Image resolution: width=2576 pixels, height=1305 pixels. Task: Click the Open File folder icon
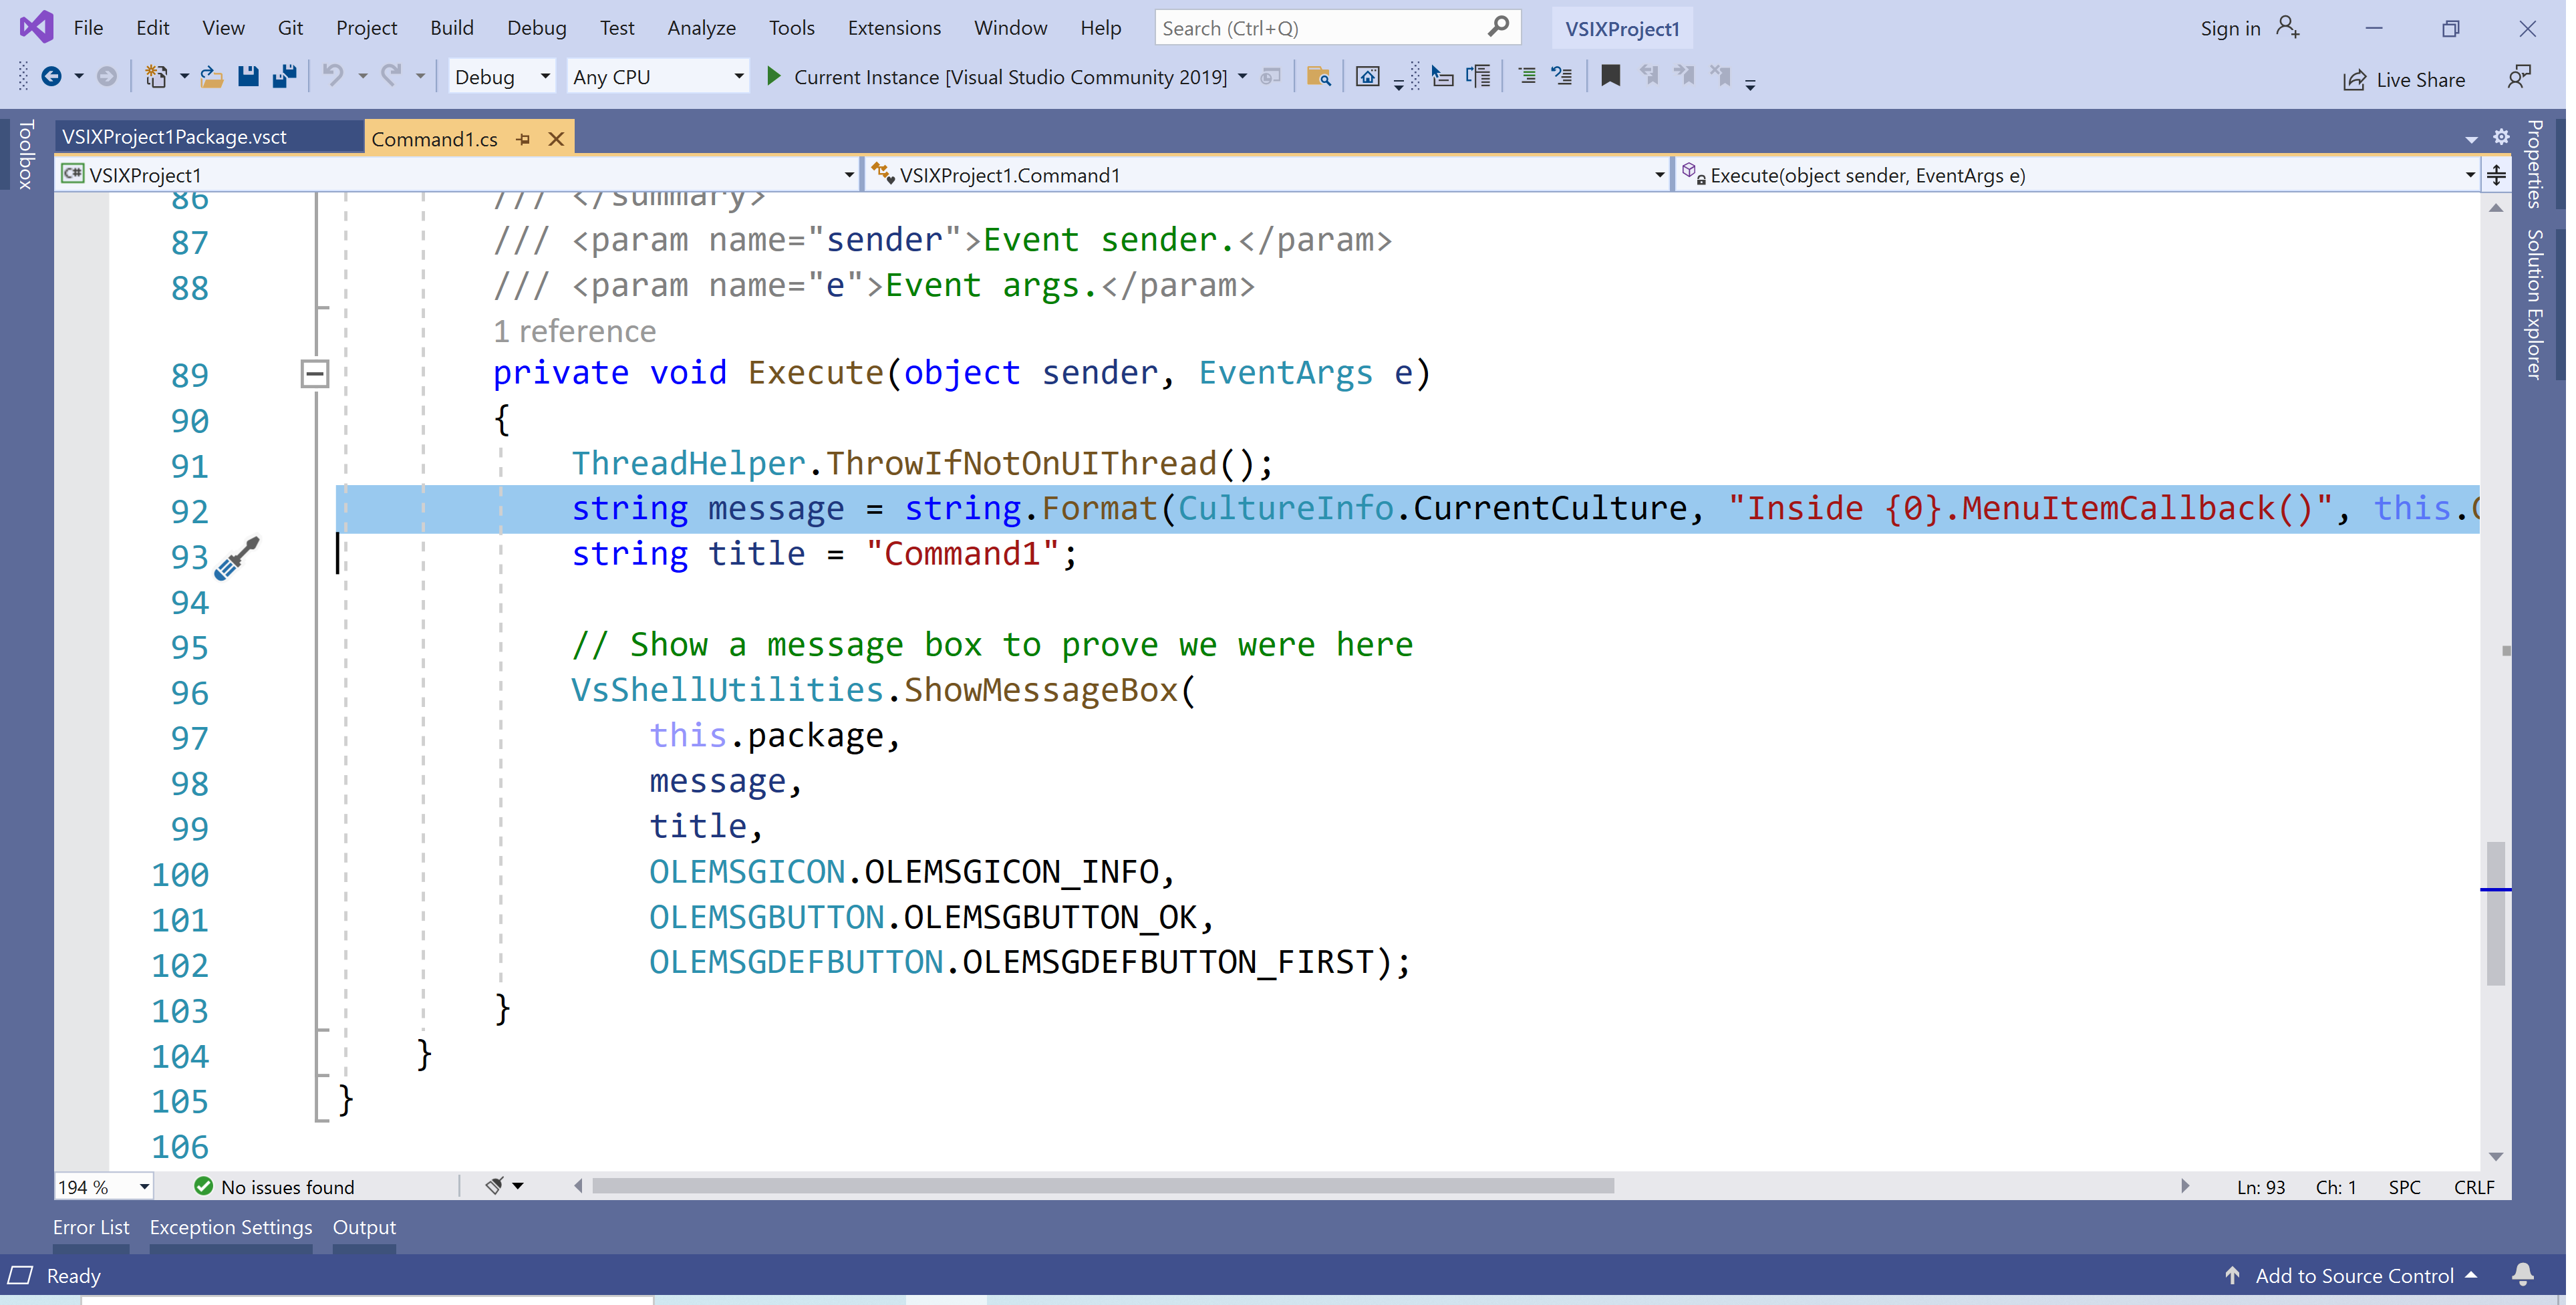click(x=211, y=77)
